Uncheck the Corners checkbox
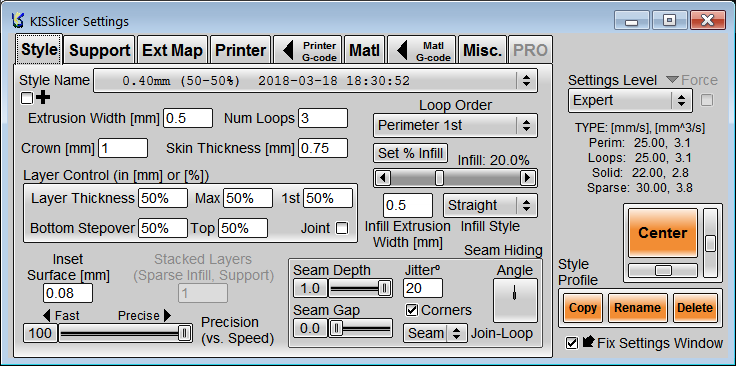The height and width of the screenshot is (366, 736). click(412, 310)
